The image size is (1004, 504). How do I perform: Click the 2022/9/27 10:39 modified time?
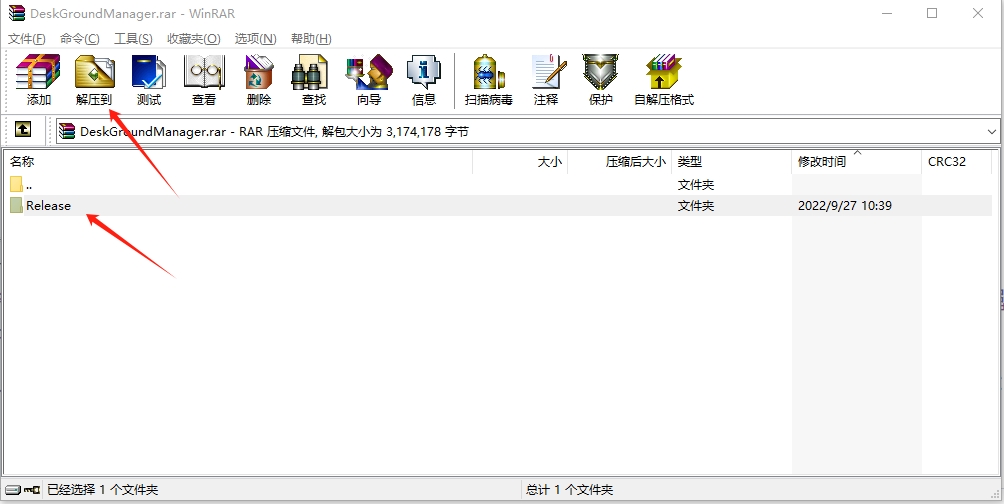point(845,206)
